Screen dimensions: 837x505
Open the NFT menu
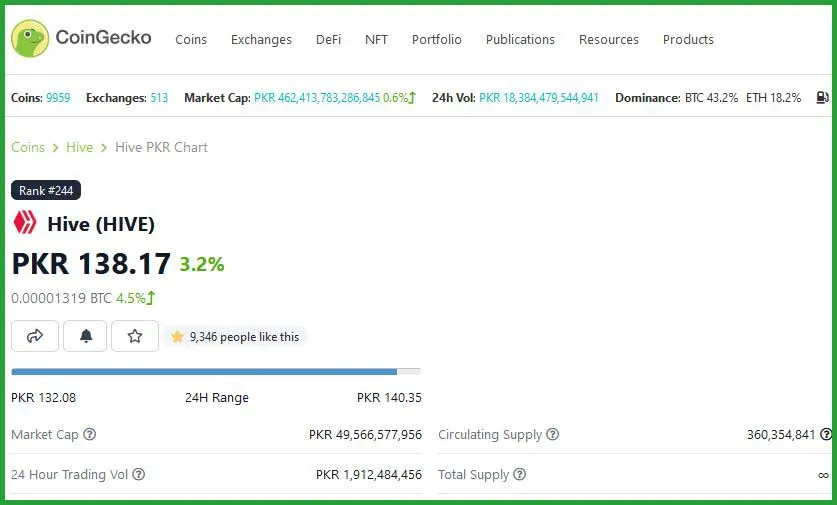pyautogui.click(x=376, y=40)
